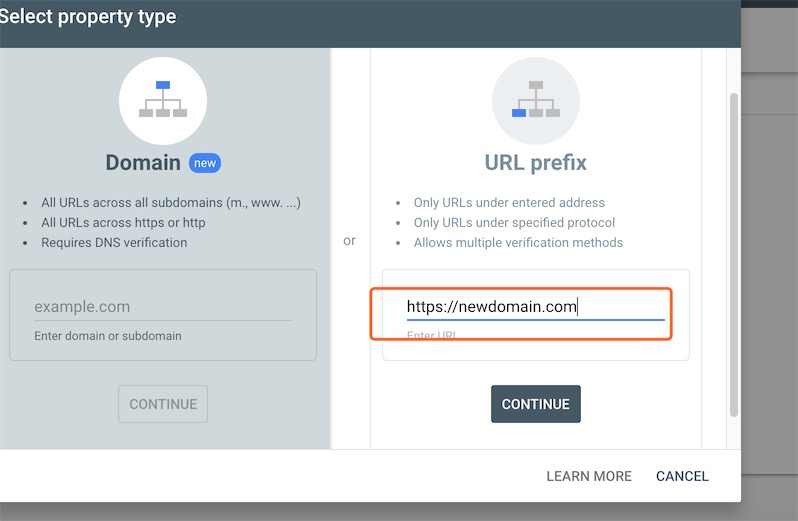Click 'All URLs across https or http'

(x=123, y=223)
